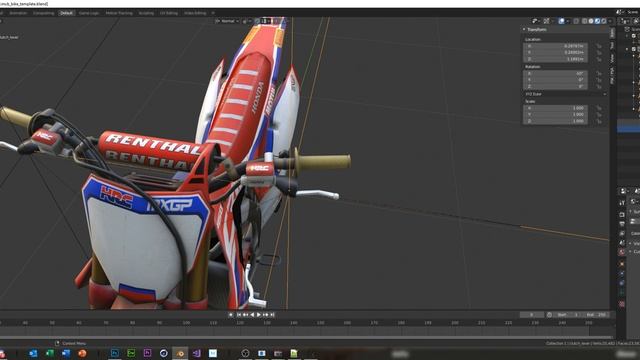This screenshot has width=640, height=360.
Task: Select wireframe viewport shading
Action: pyautogui.click(x=584, y=21)
